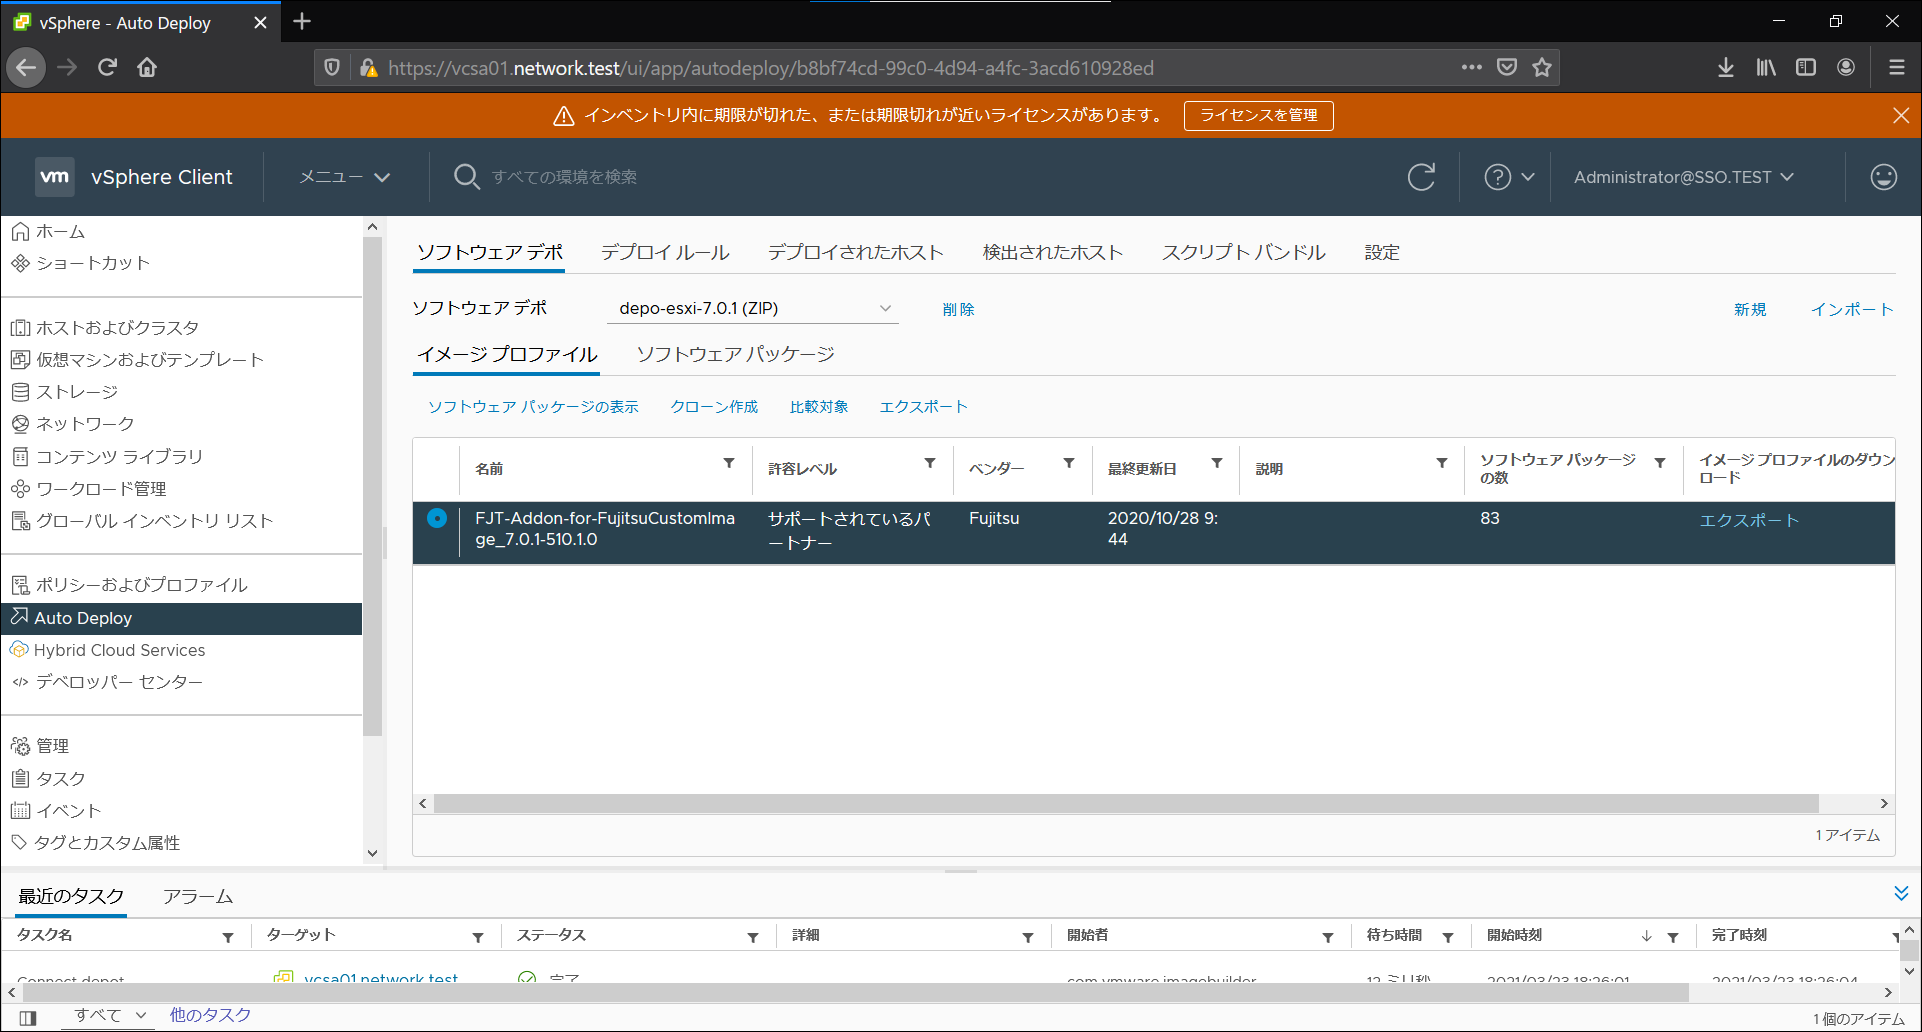Open ストレージ in sidebar
The width and height of the screenshot is (1922, 1032).
click(x=65, y=392)
